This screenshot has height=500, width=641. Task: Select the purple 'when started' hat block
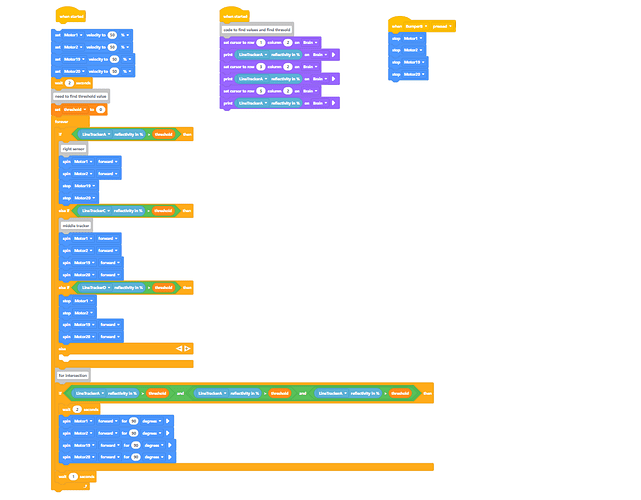pos(235,15)
